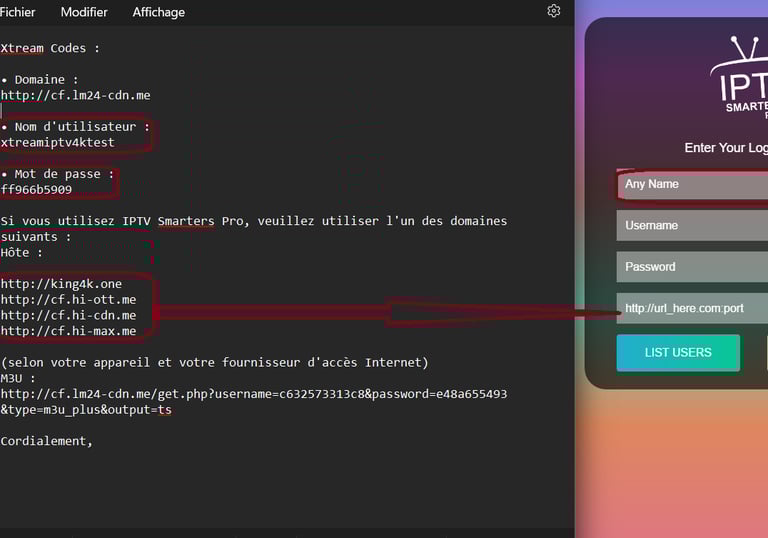The height and width of the screenshot is (538, 768).
Task: Click the 'Hôte :' label
Action: [x=22, y=253]
